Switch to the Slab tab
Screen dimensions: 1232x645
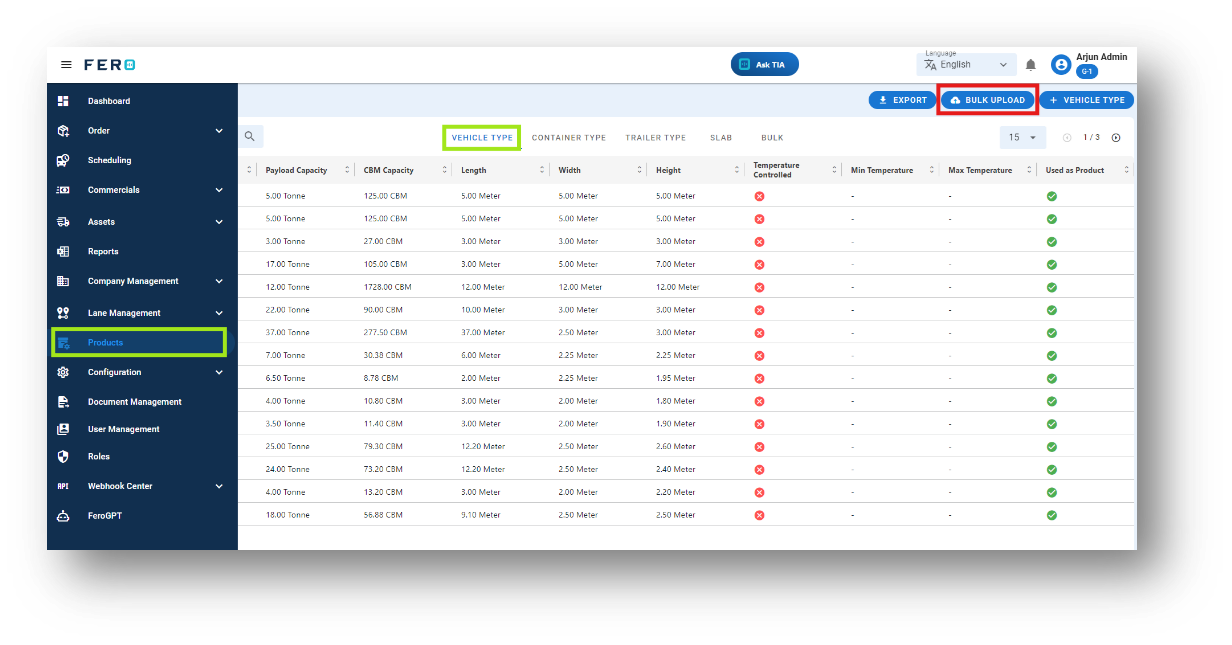[721, 138]
